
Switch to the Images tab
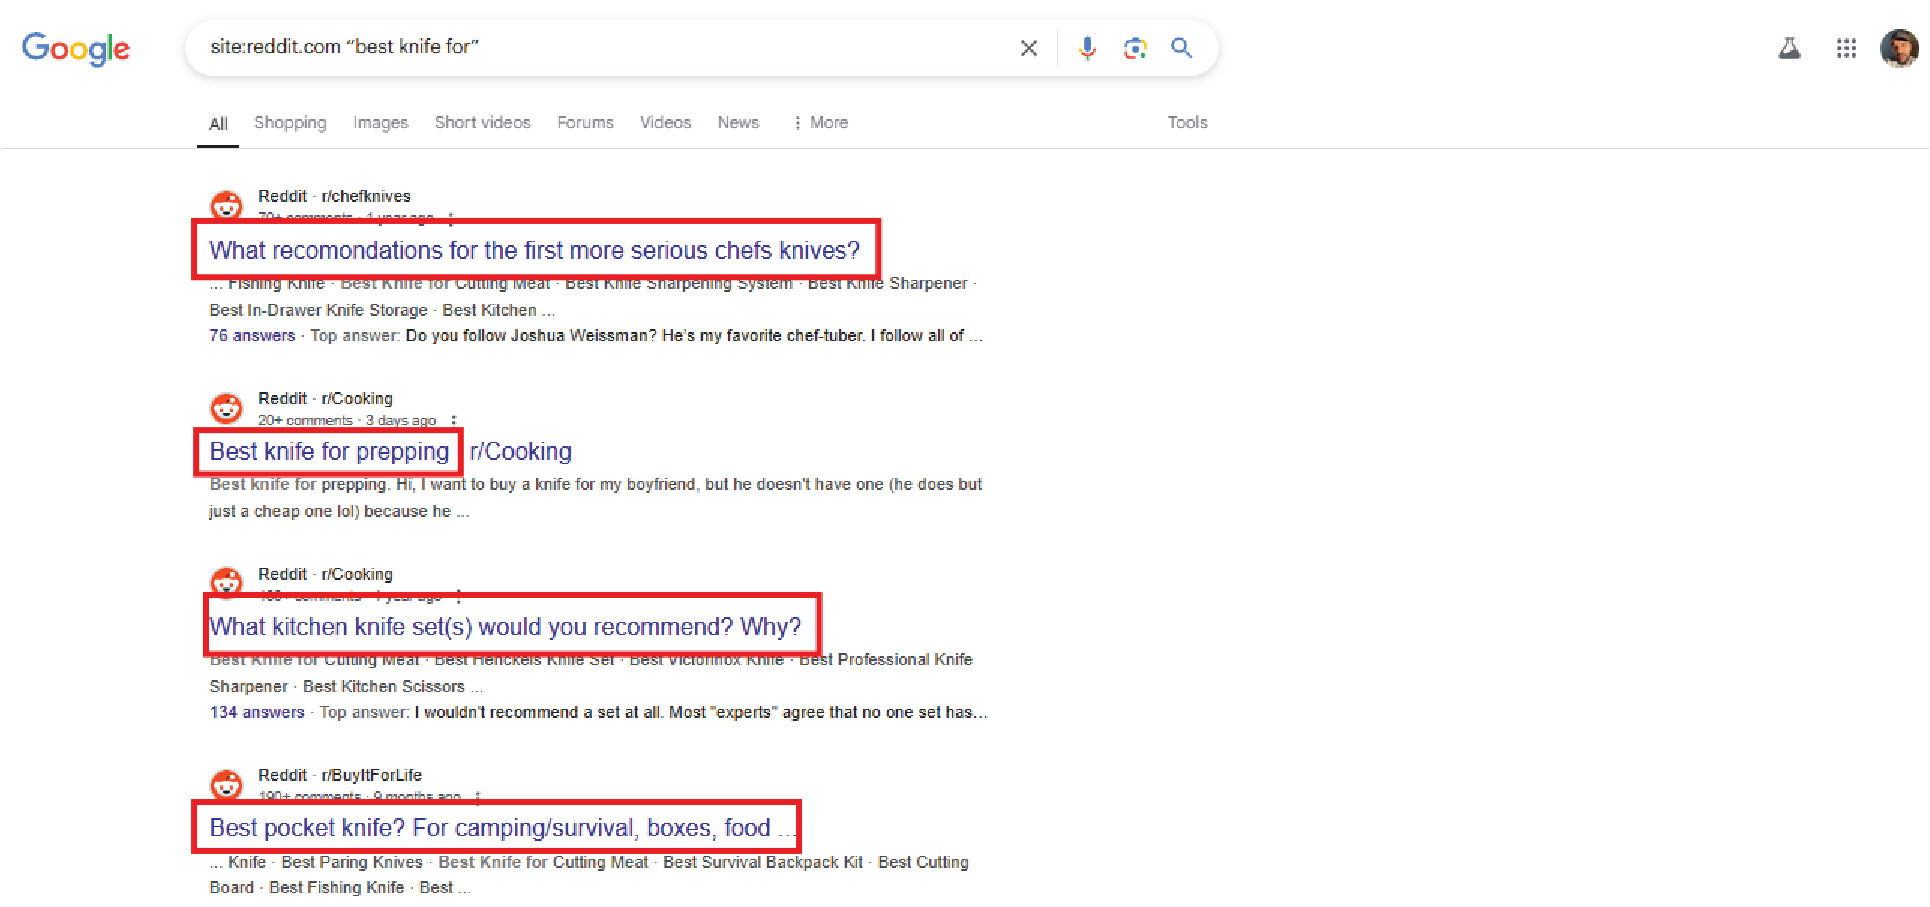380,122
